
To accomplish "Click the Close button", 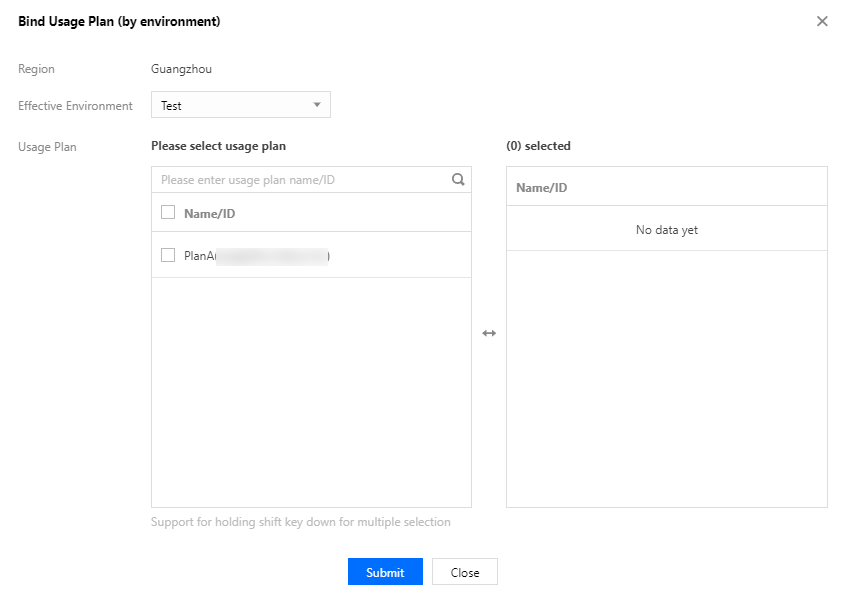I will [x=464, y=572].
